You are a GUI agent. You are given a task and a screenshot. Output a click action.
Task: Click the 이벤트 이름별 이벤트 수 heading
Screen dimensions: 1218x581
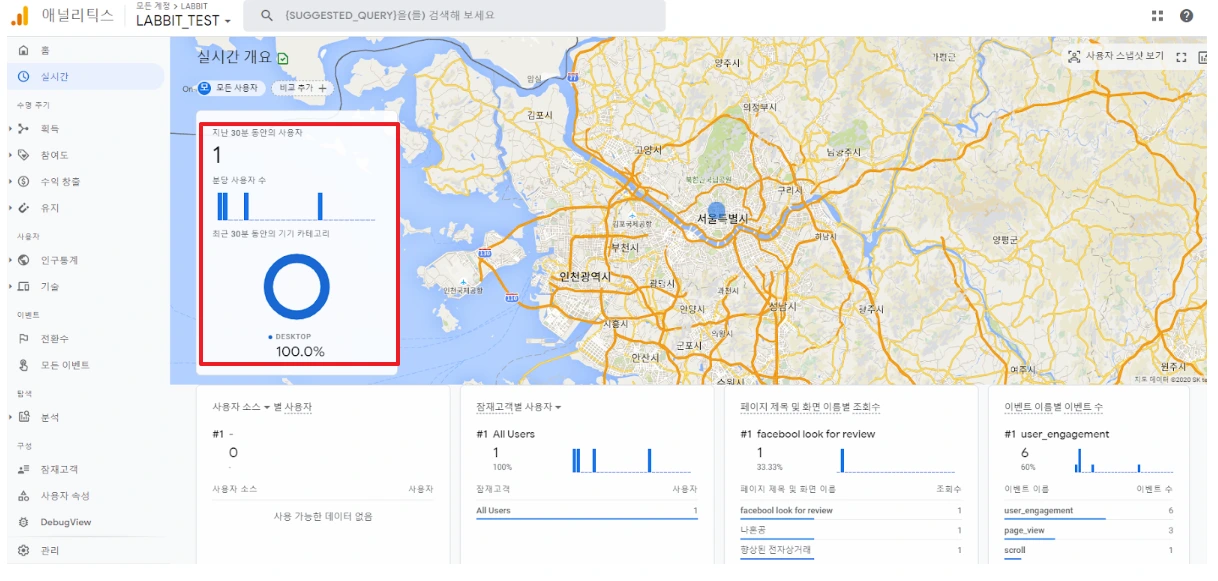[x=1053, y=407]
